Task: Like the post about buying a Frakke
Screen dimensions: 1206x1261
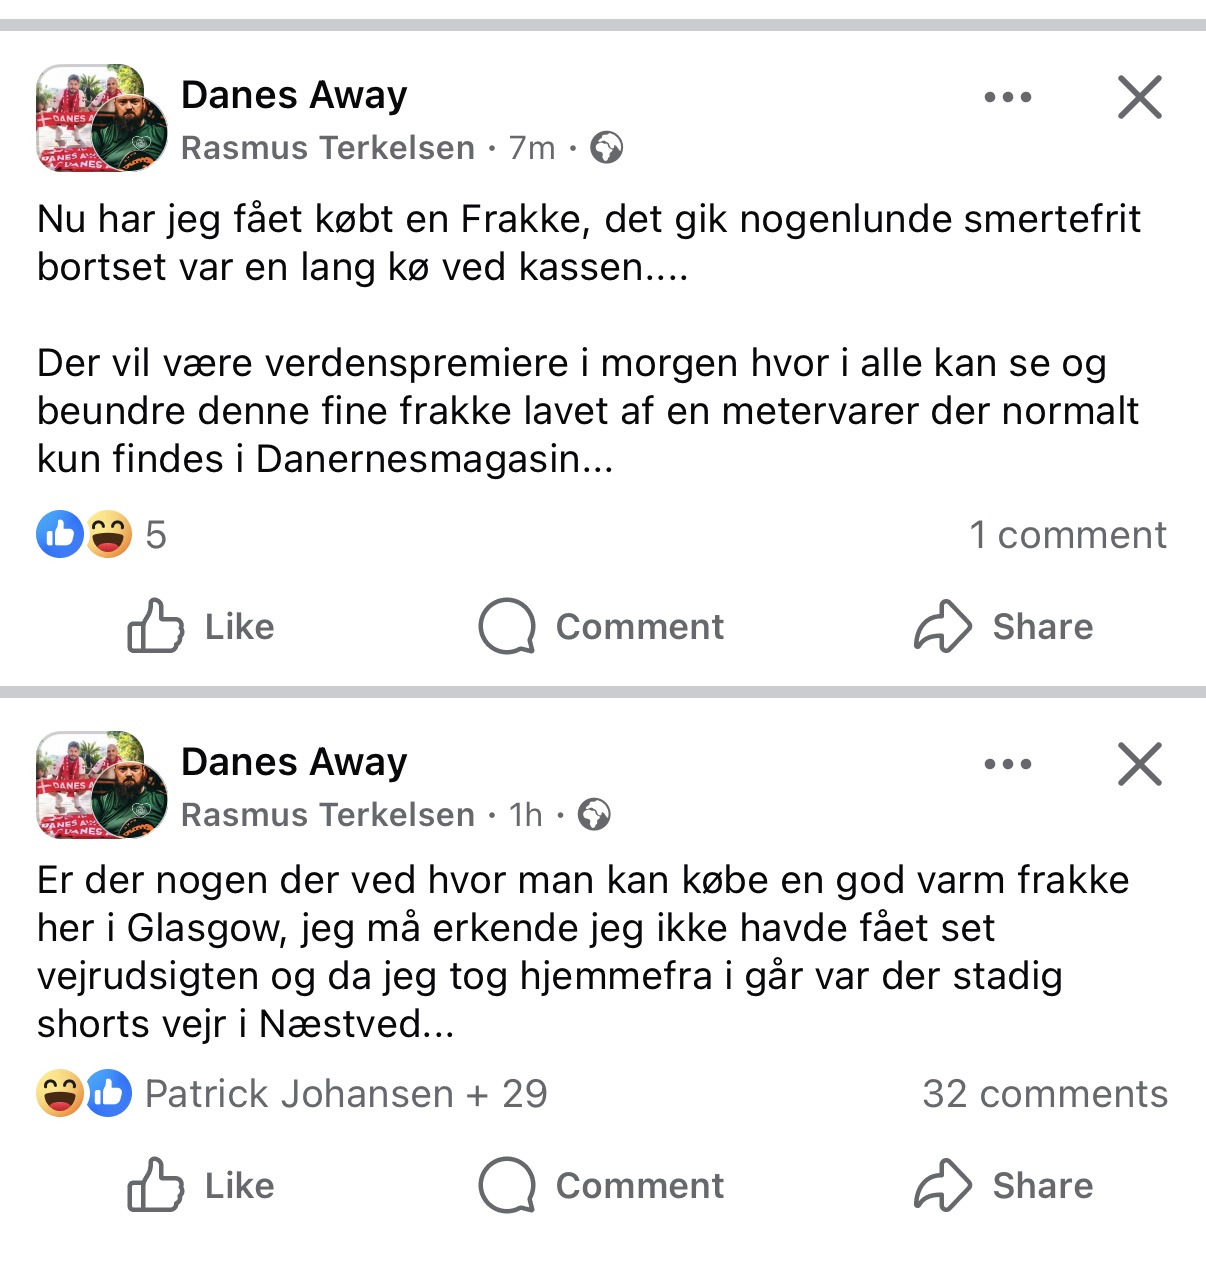Action: (201, 627)
